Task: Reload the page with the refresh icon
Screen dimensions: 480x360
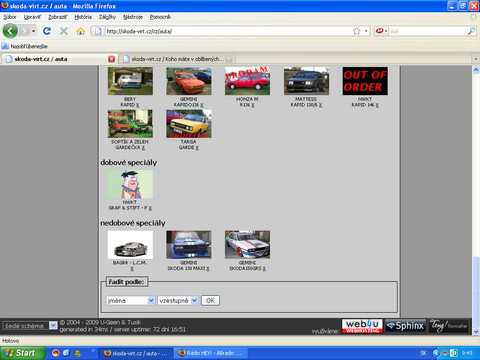Action: tap(47, 31)
